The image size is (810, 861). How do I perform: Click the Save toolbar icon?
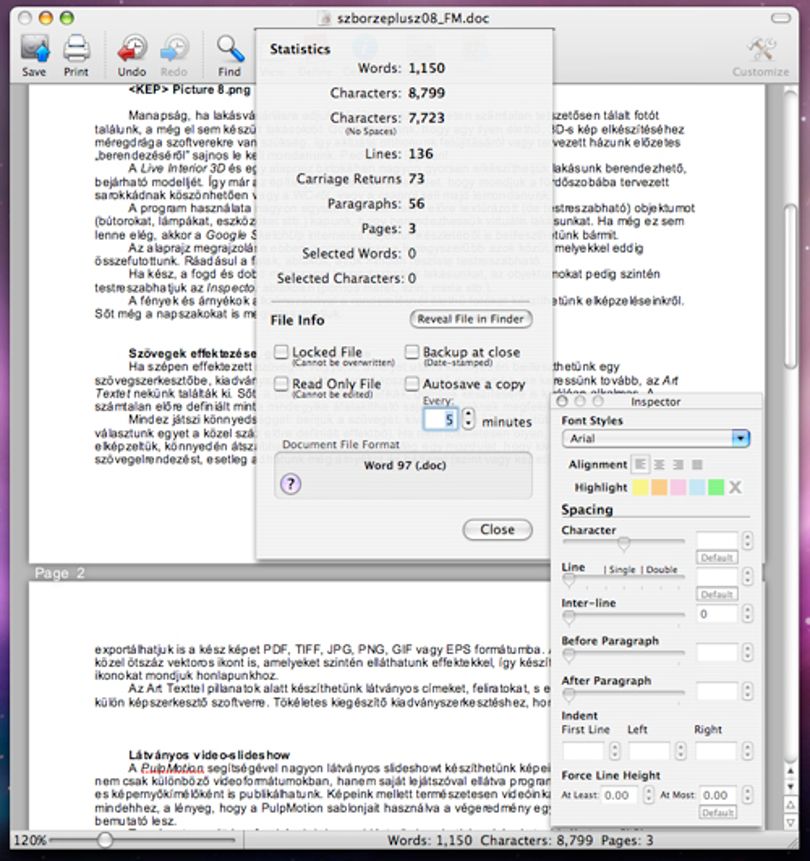click(35, 49)
